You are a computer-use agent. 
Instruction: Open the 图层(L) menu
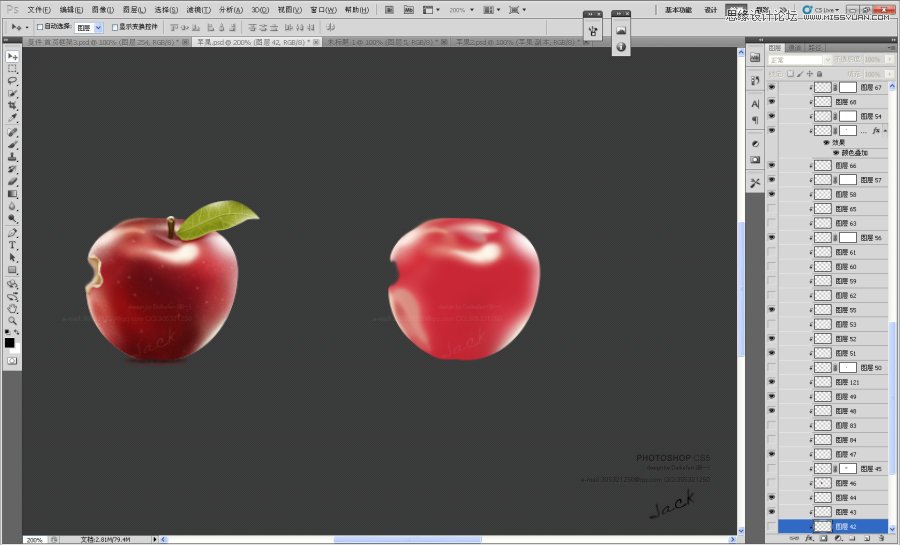tap(134, 10)
